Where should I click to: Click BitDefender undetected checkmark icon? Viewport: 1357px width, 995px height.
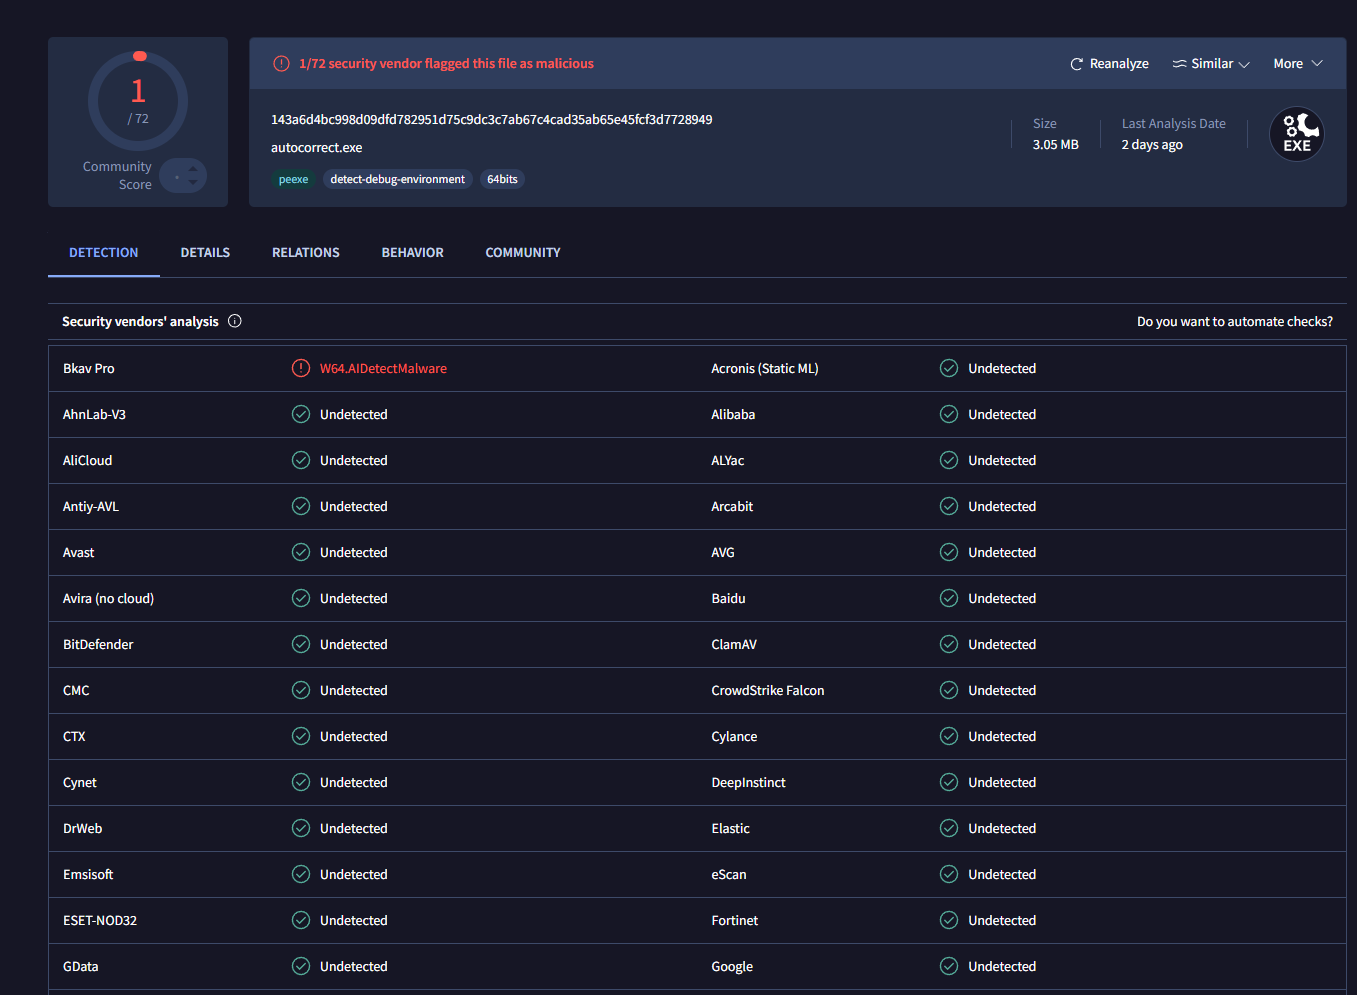301,644
